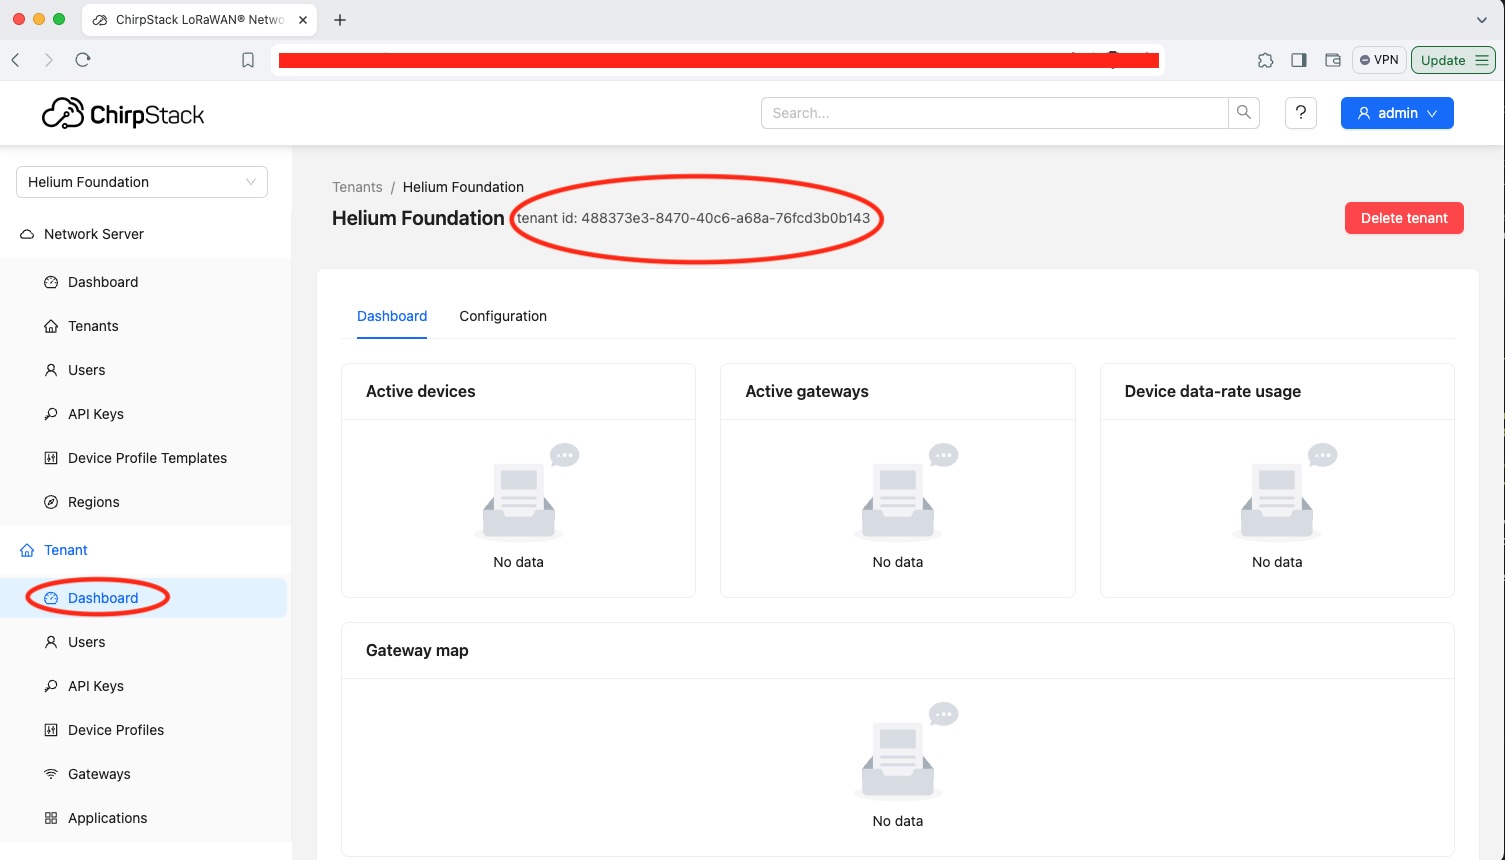Open Device Profile Templates menu item
The height and width of the screenshot is (860, 1505).
point(147,458)
